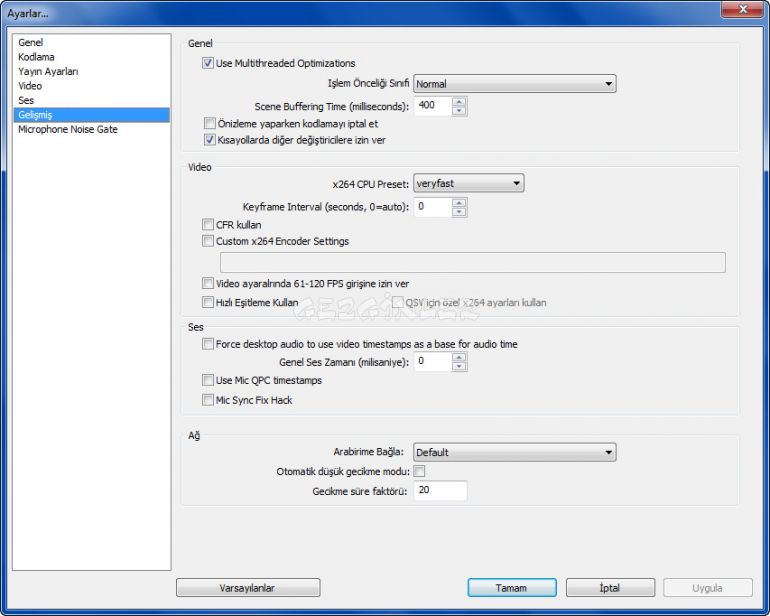
Task: Toggle Use Multithreaded Optimizations checkbox
Action: click(x=209, y=63)
